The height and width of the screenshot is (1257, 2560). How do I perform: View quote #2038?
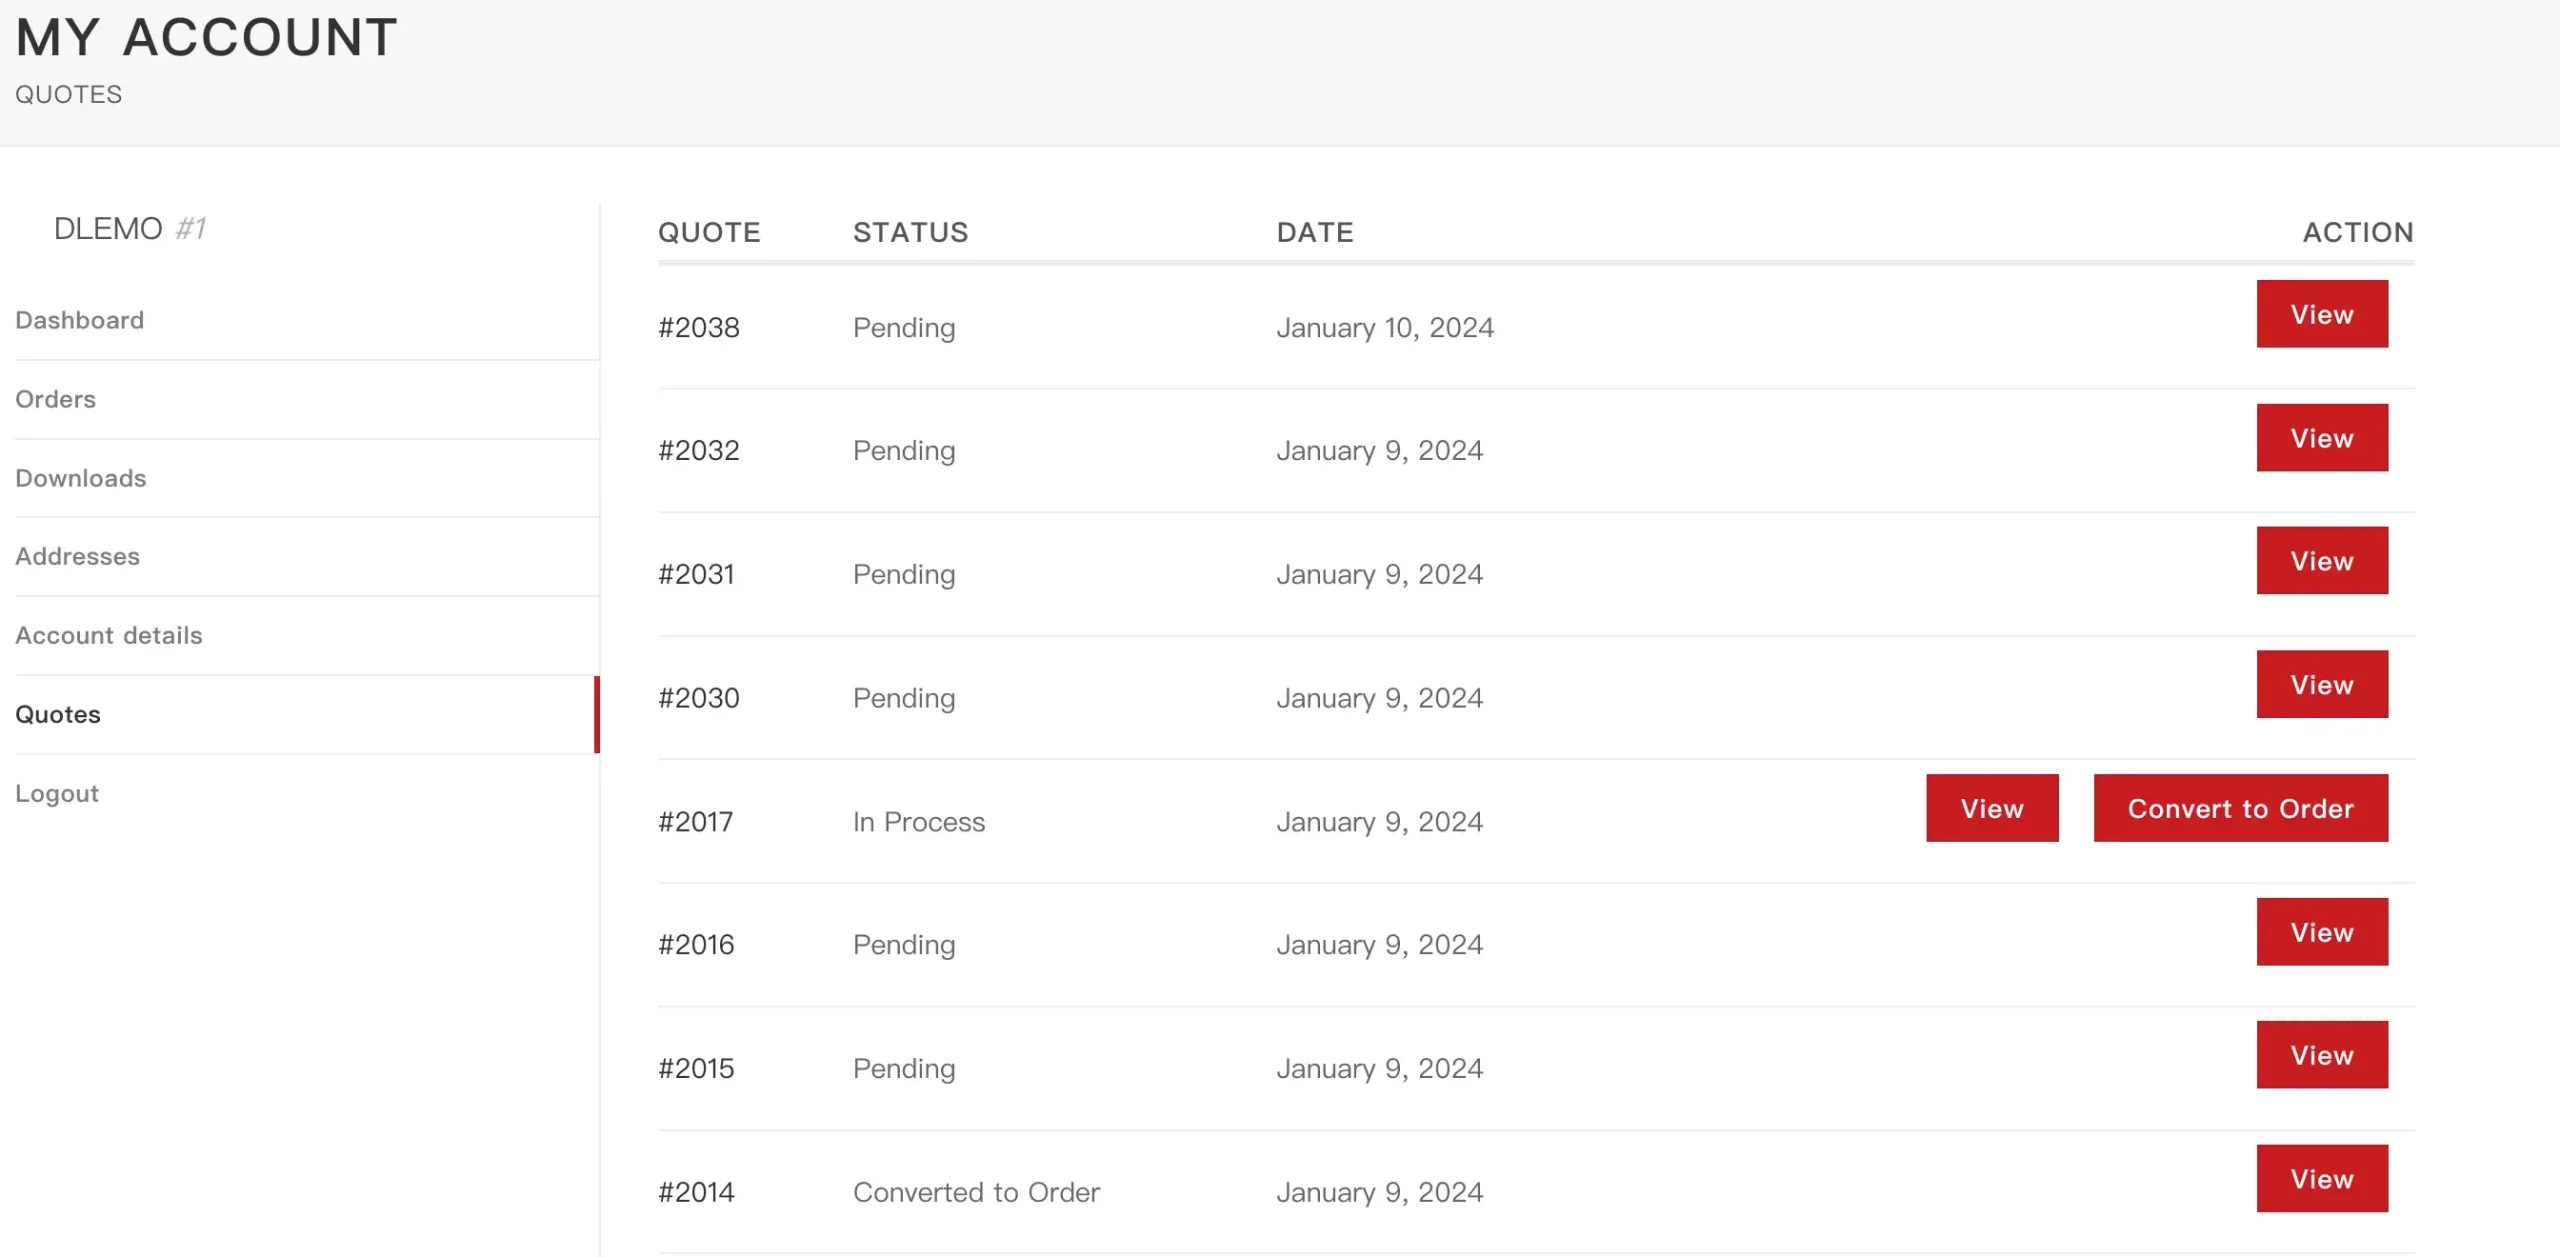(x=2321, y=314)
